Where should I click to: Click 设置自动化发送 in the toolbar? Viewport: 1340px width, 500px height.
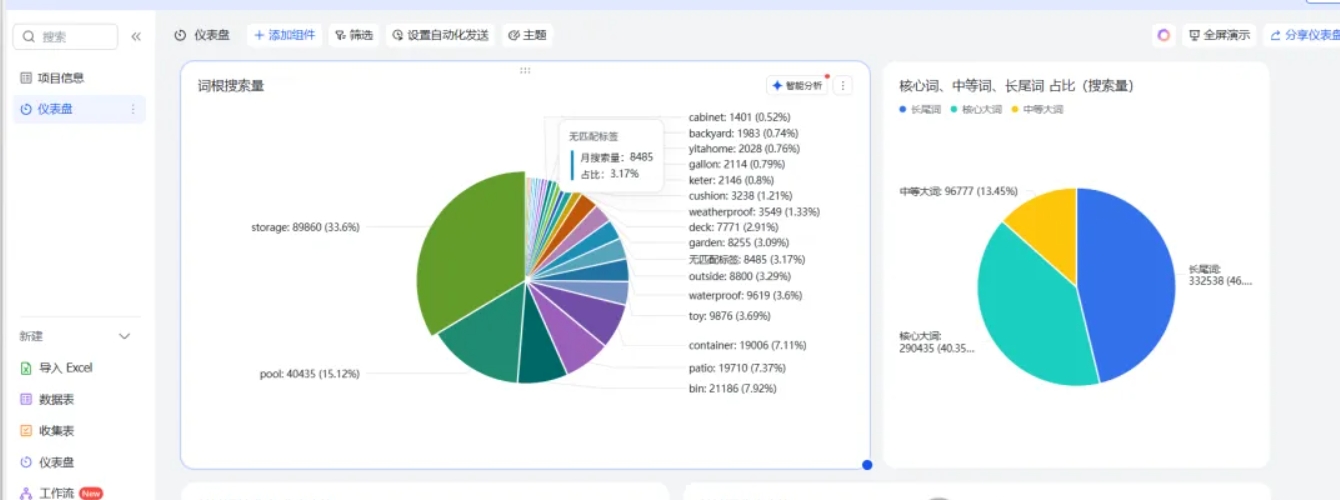tap(440, 35)
